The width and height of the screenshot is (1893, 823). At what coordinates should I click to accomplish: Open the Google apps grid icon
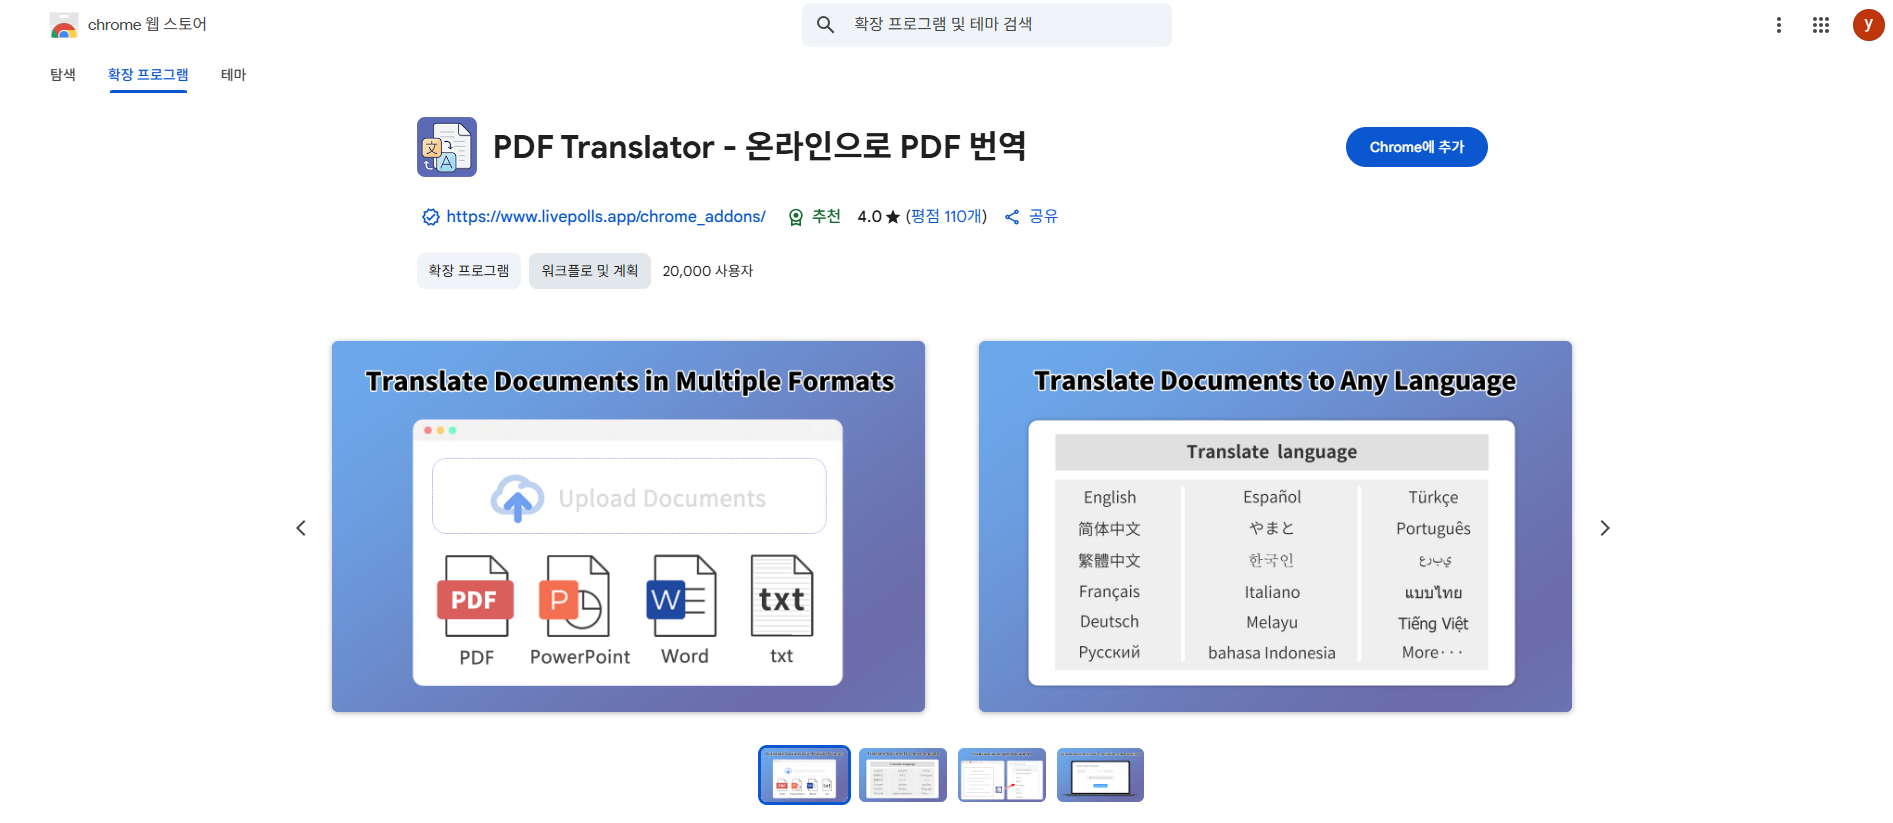pos(1821,25)
